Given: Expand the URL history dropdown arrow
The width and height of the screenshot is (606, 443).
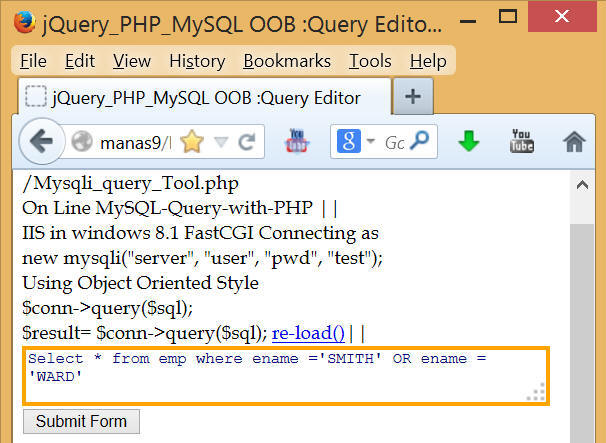Looking at the screenshot, I should pyautogui.click(x=221, y=142).
